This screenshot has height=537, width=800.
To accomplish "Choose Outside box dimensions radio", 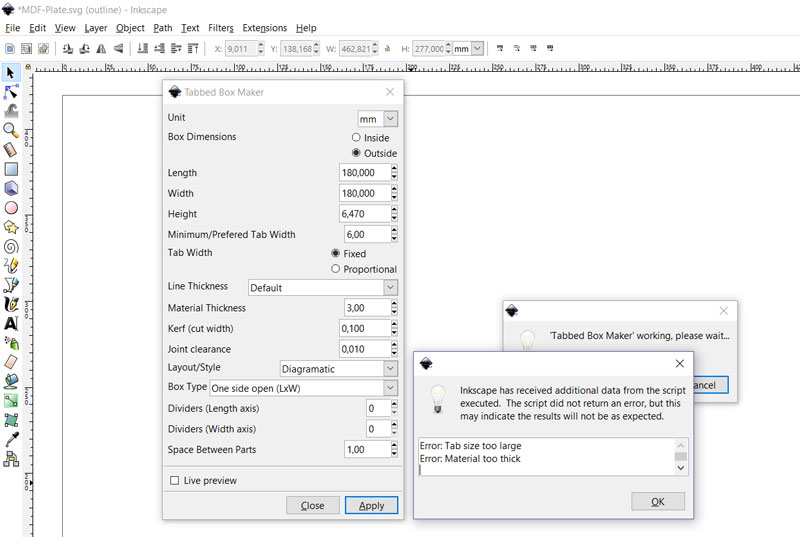I will click(x=356, y=152).
